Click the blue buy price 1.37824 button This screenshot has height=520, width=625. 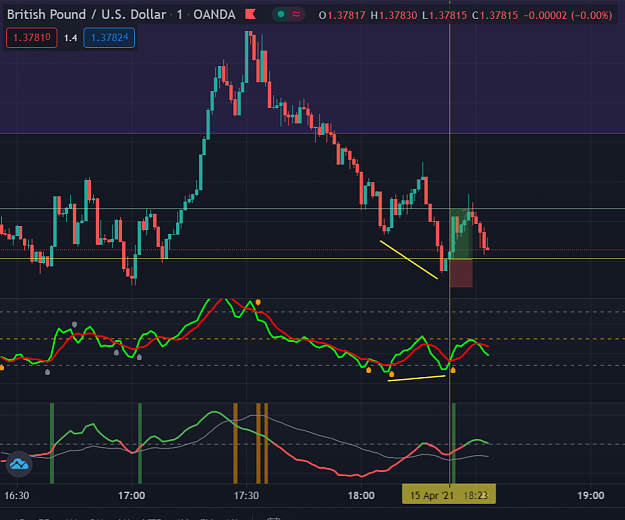(x=109, y=38)
